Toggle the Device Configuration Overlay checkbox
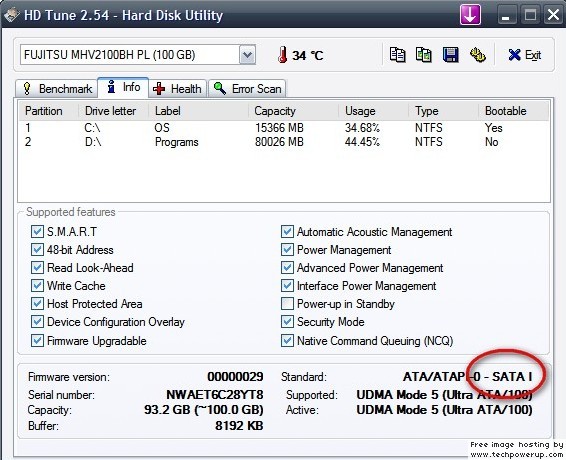The width and height of the screenshot is (566, 460). point(37,322)
